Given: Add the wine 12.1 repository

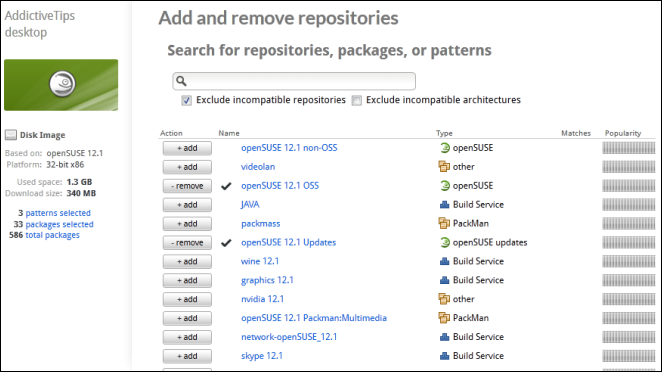Looking at the screenshot, I should point(187,262).
